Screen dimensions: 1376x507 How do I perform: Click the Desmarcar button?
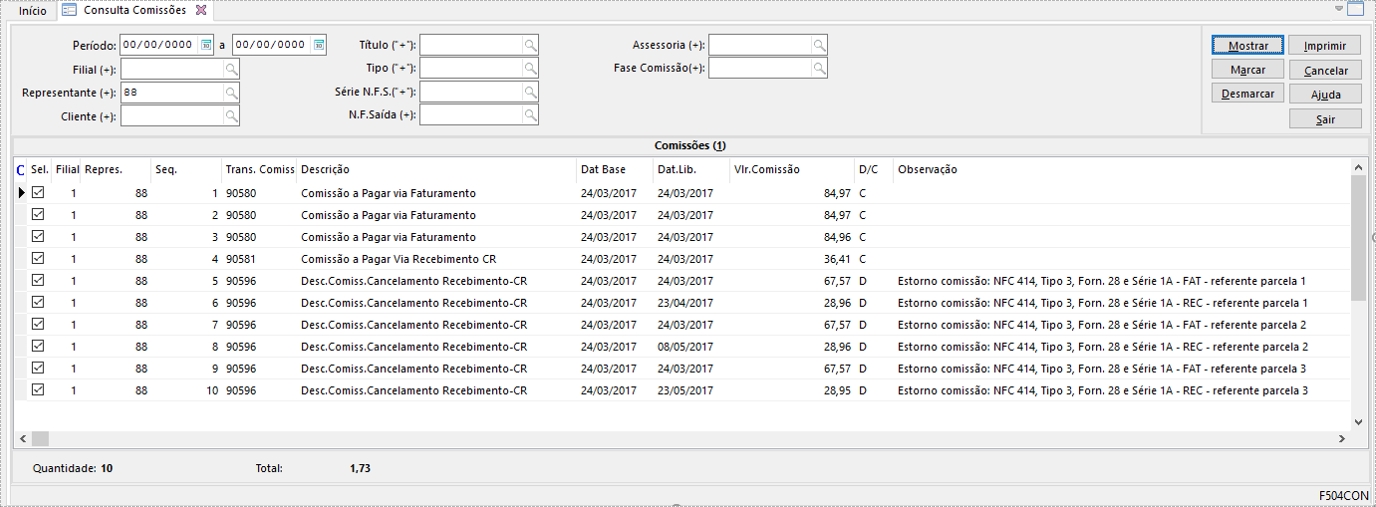pyautogui.click(x=1248, y=94)
